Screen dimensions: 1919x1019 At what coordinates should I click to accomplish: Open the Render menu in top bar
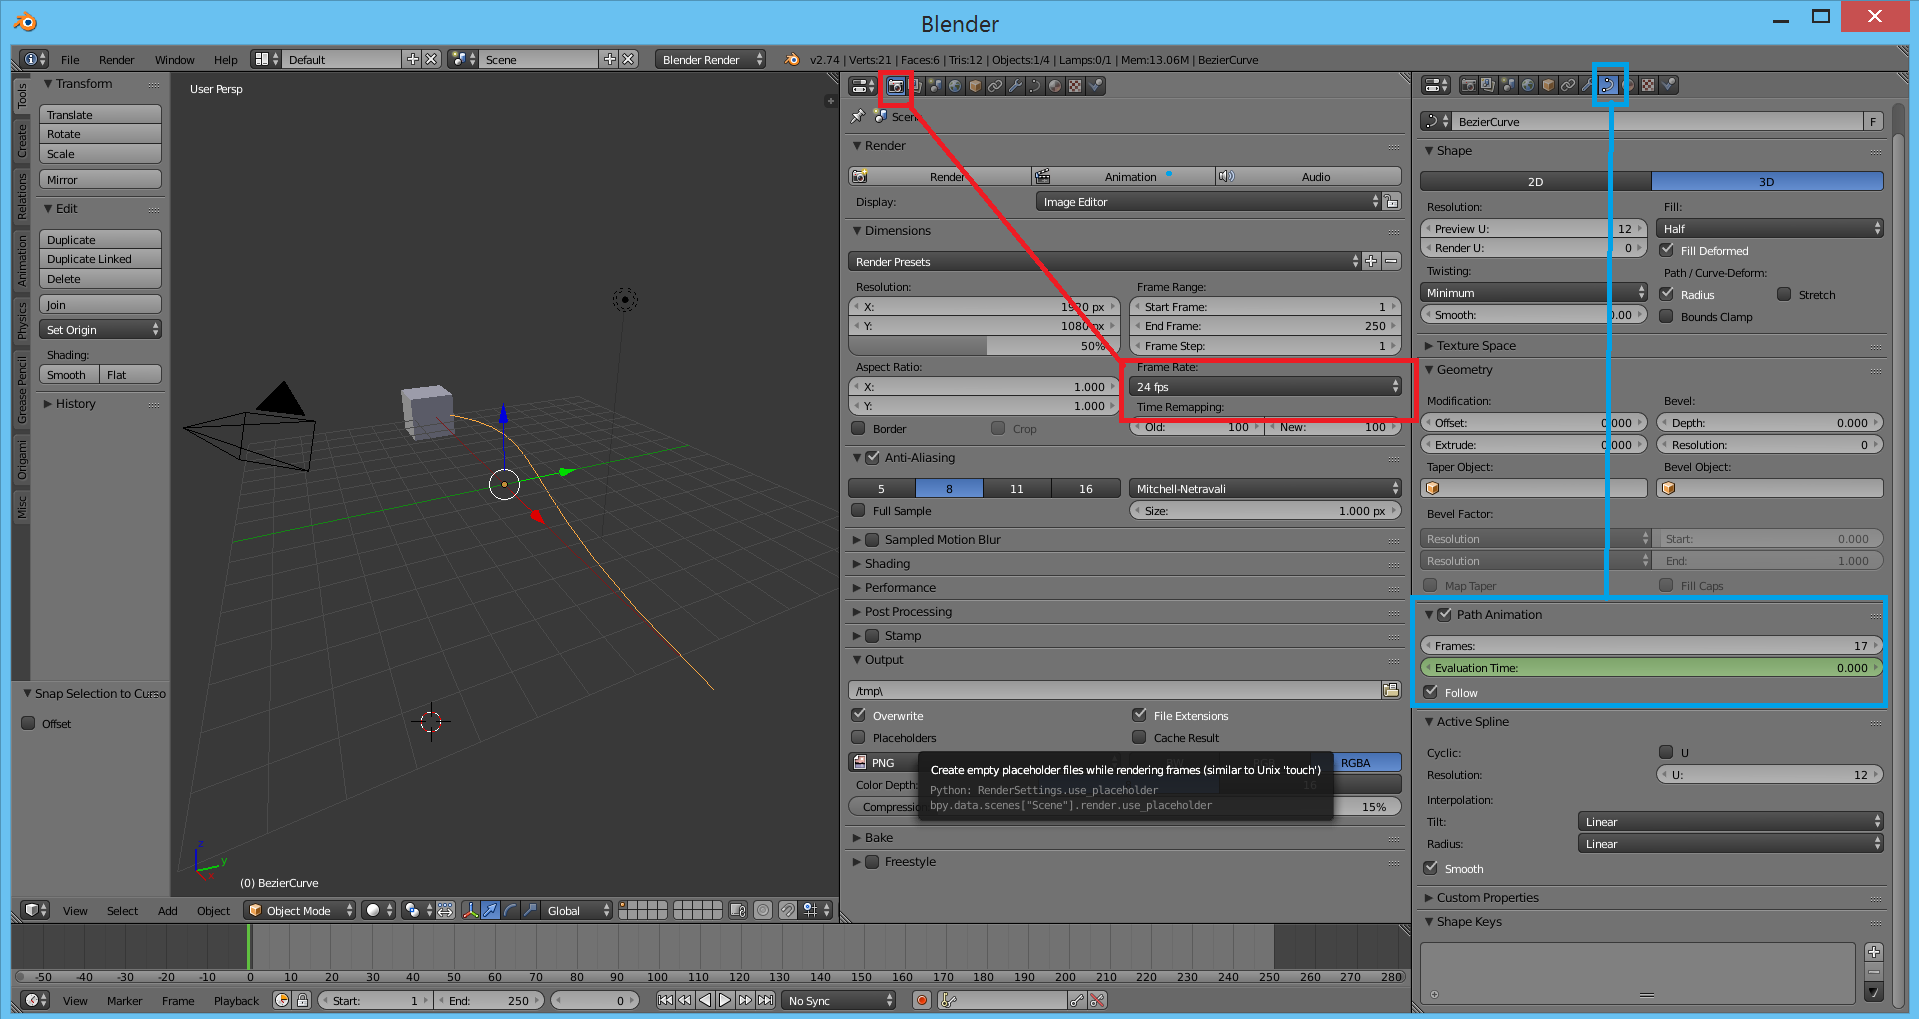tap(116, 60)
